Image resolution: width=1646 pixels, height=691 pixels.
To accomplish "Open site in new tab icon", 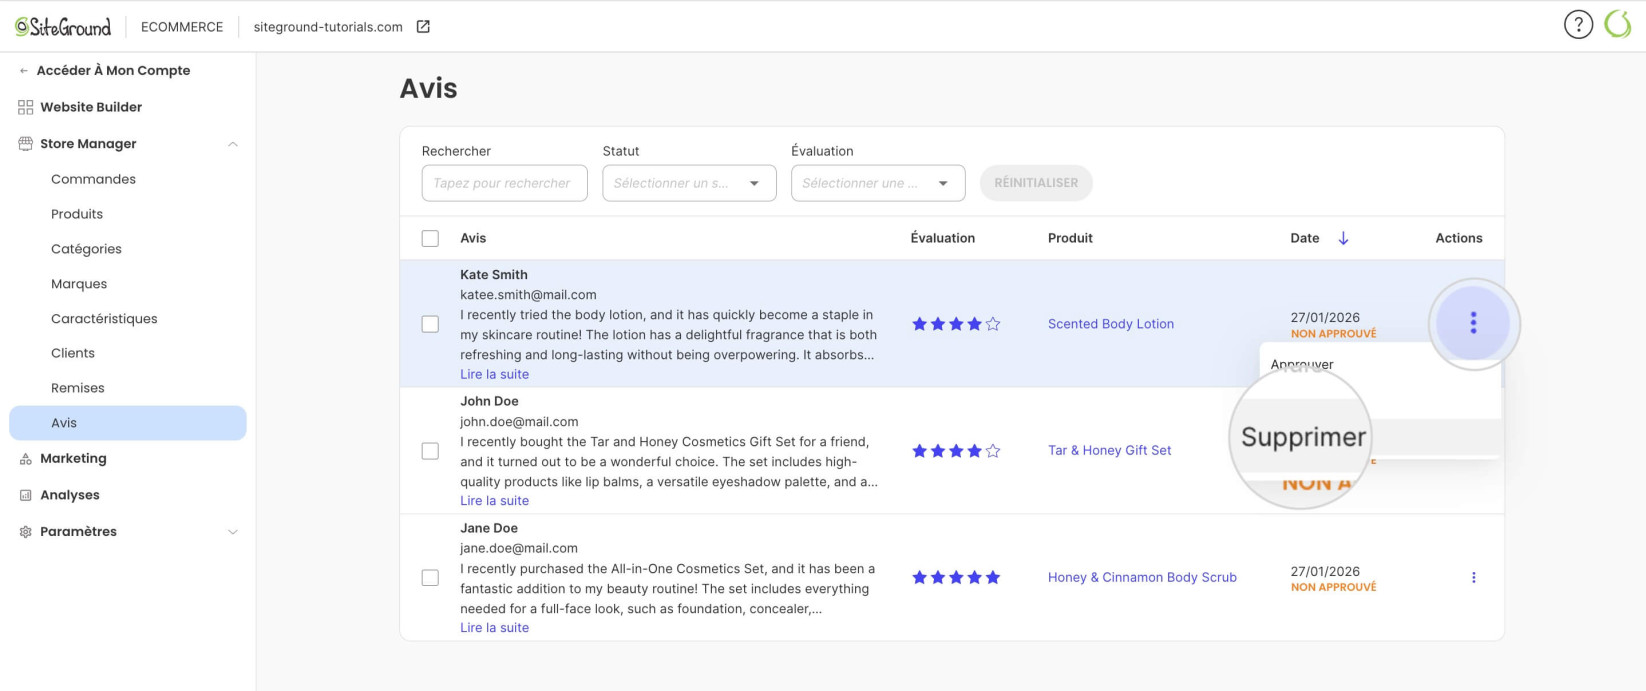I will (423, 27).
